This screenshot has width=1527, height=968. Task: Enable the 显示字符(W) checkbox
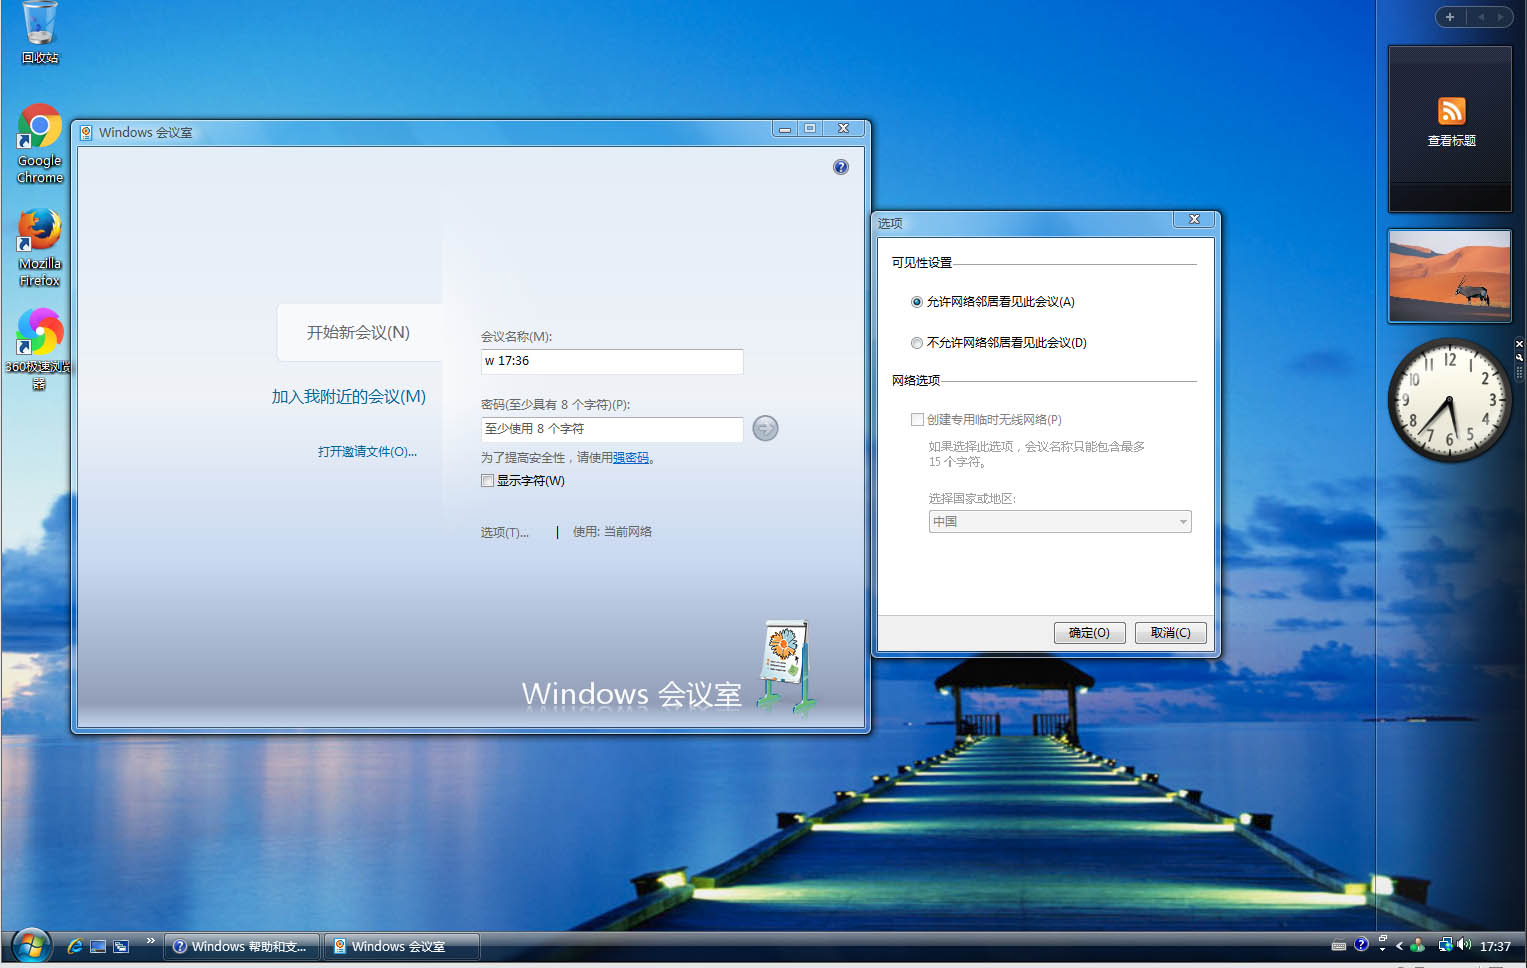coord(488,481)
